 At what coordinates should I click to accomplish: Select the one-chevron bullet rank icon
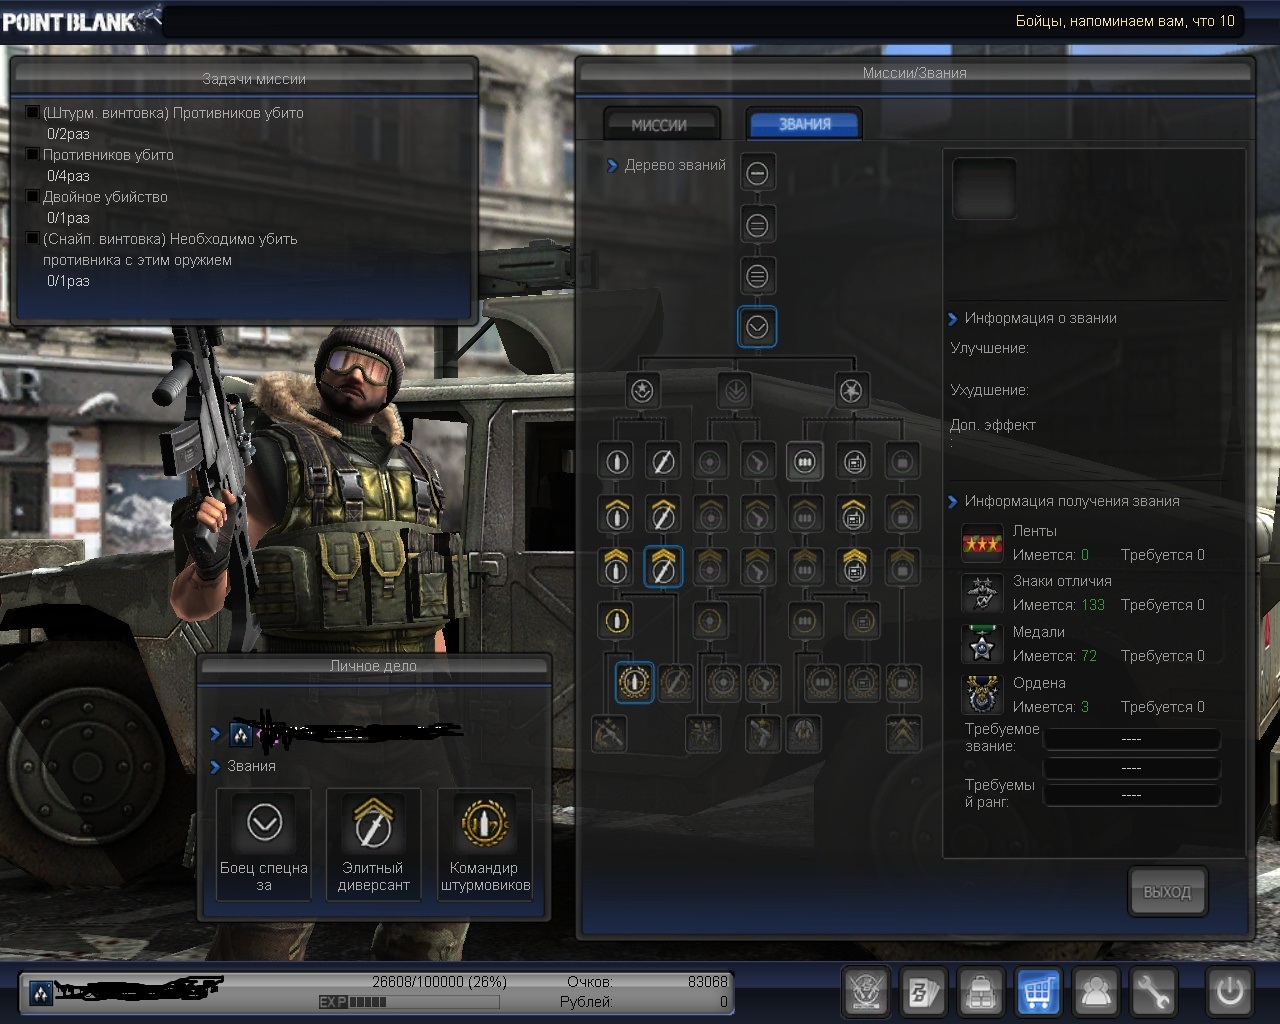(616, 514)
